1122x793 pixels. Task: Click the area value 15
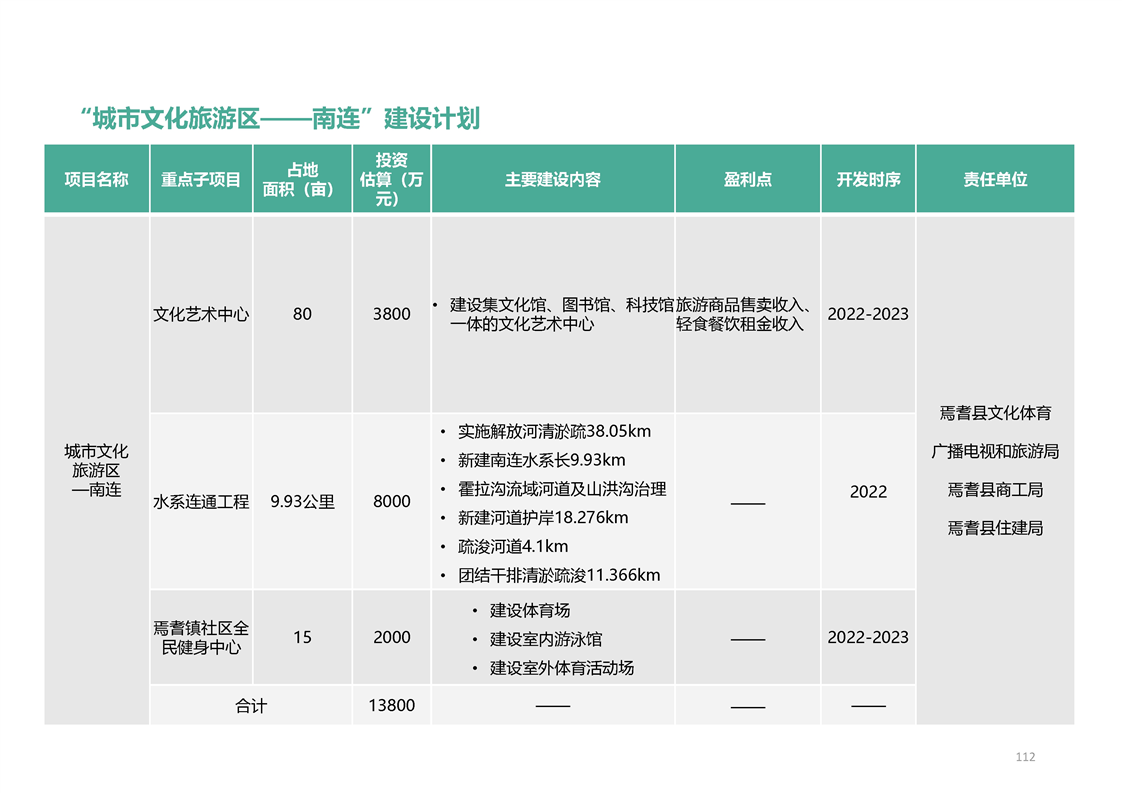(302, 638)
